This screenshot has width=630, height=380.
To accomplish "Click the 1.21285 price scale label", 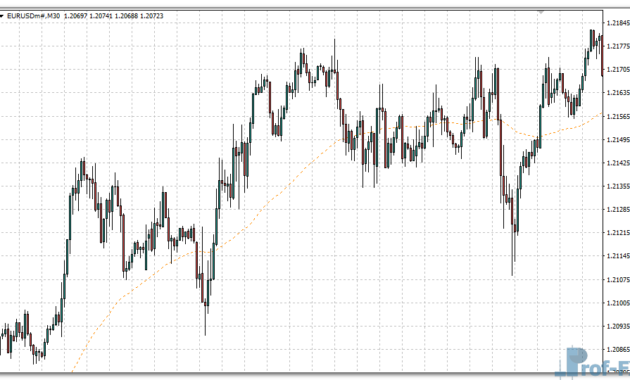I will coord(618,209).
